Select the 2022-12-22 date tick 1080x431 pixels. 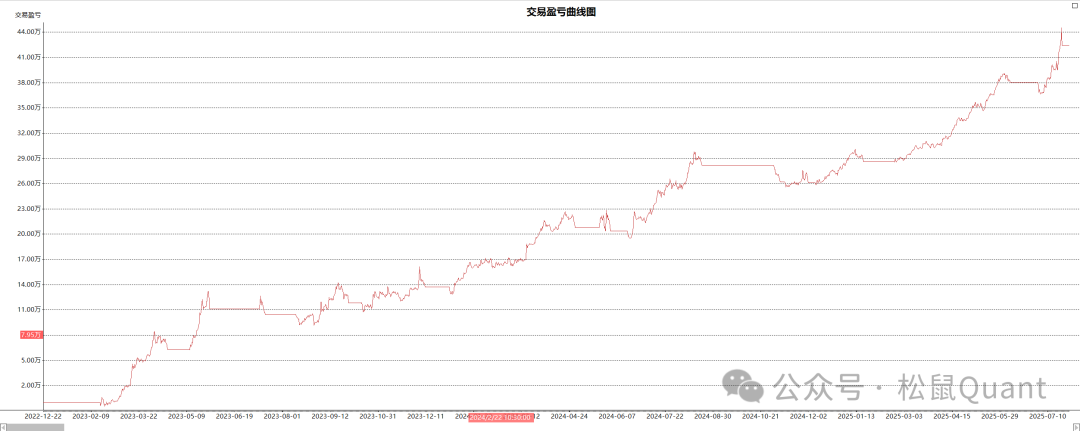coord(43,416)
